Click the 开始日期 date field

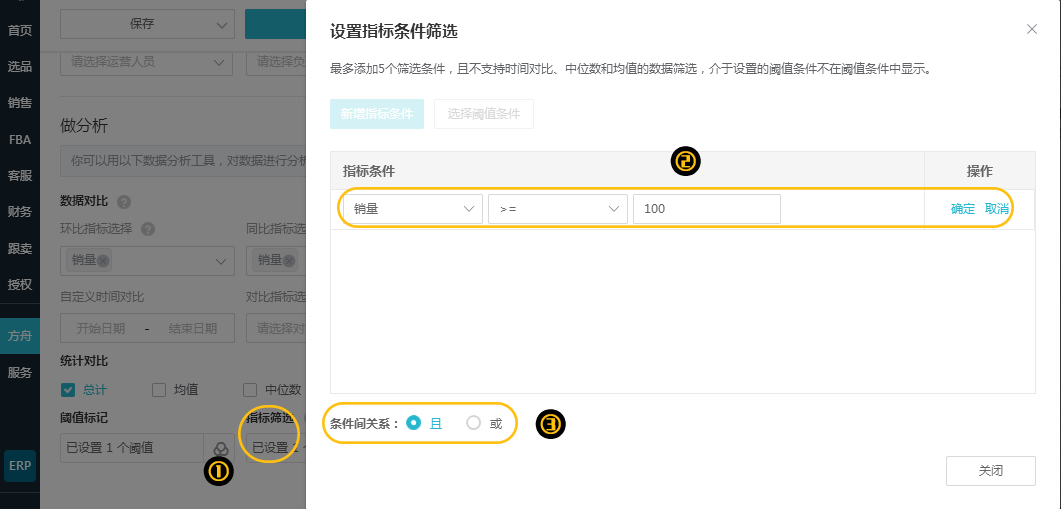(x=101, y=328)
